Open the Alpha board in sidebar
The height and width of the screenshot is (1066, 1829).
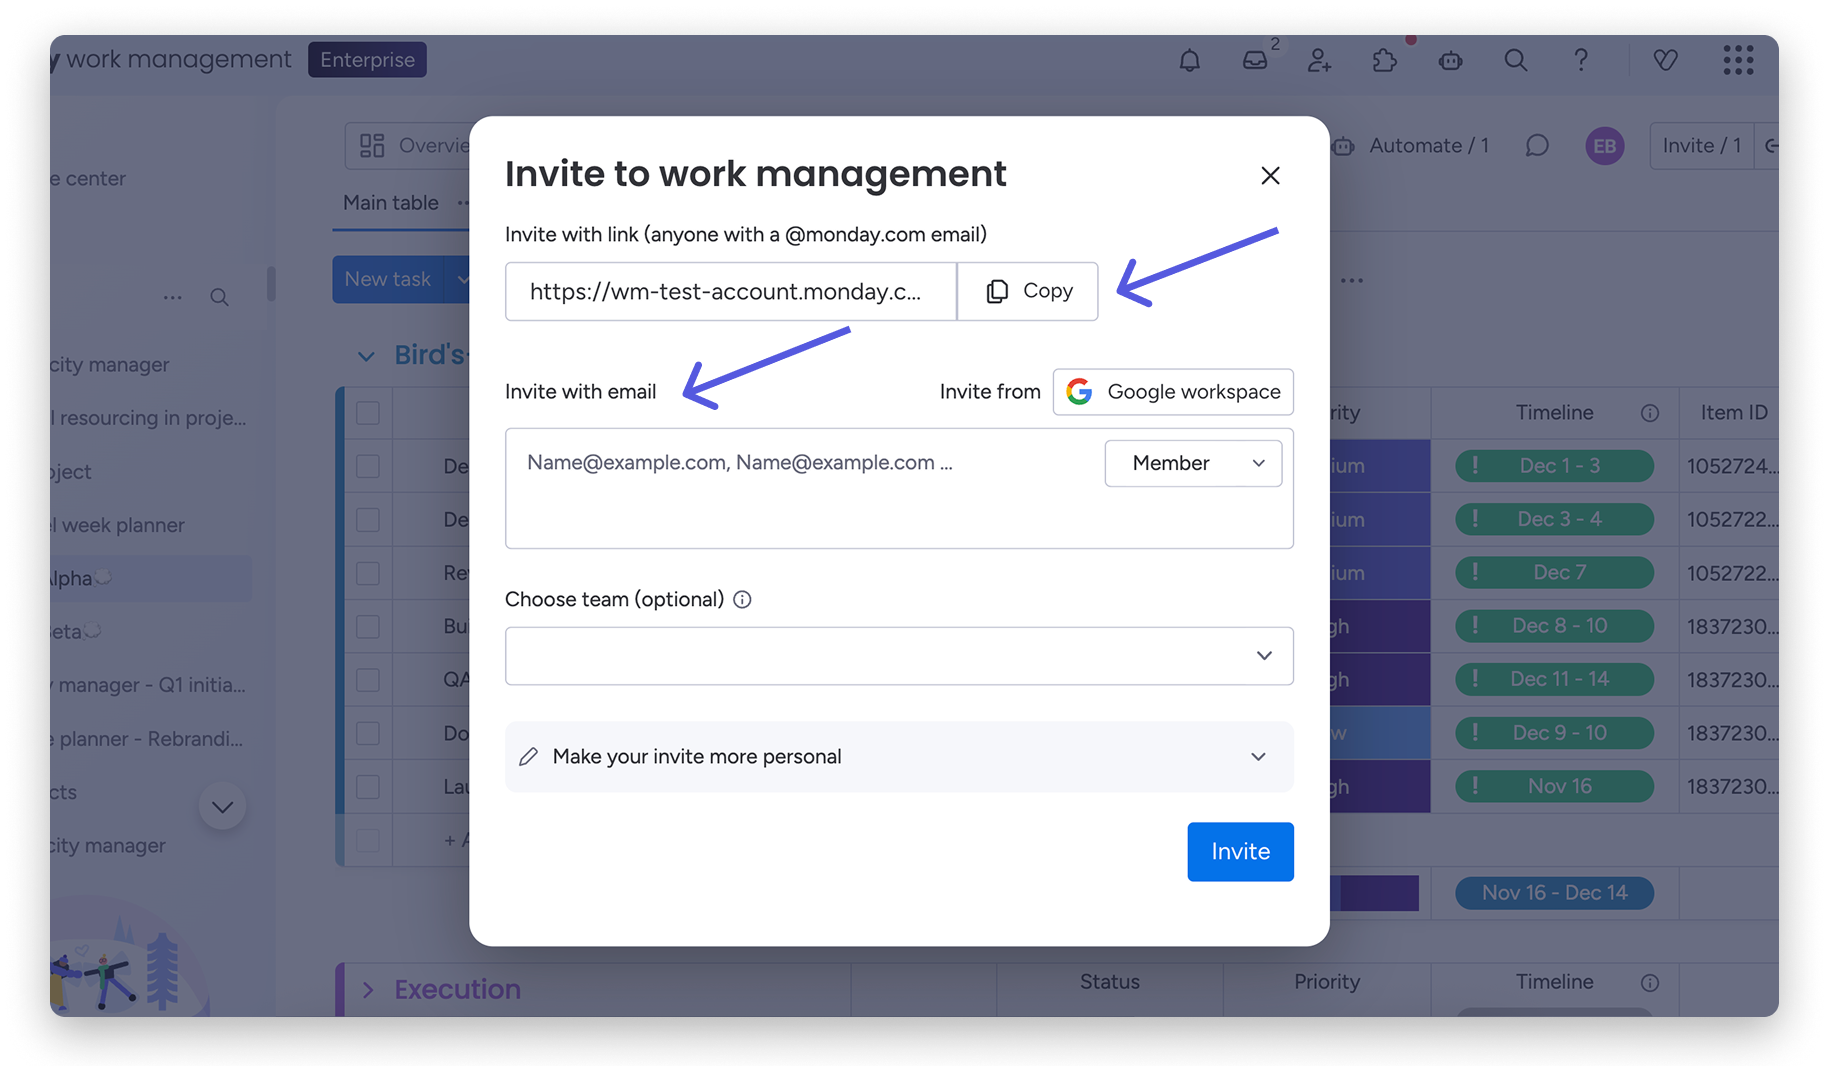150,578
